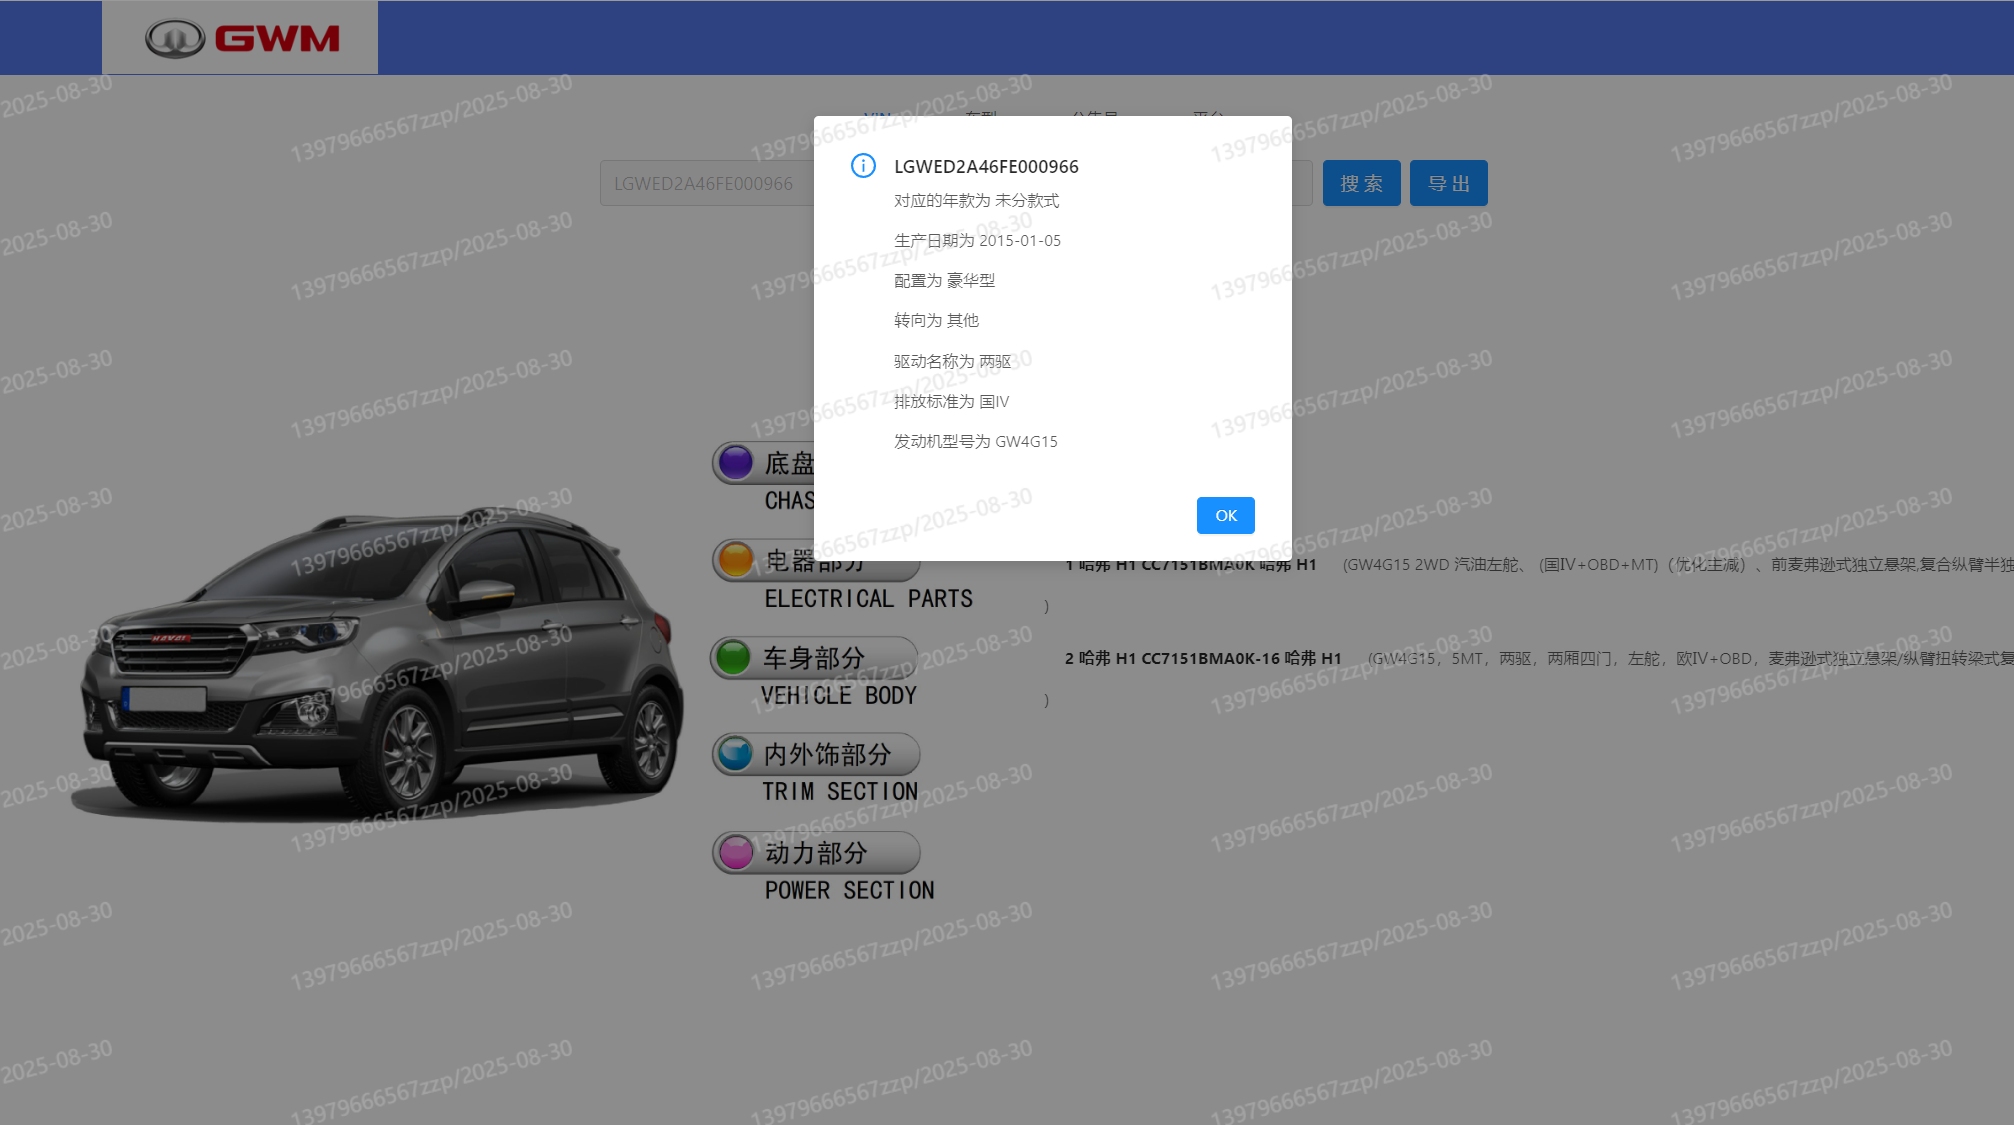
Task: Click OK to dismiss the VIN dialog
Action: point(1225,515)
